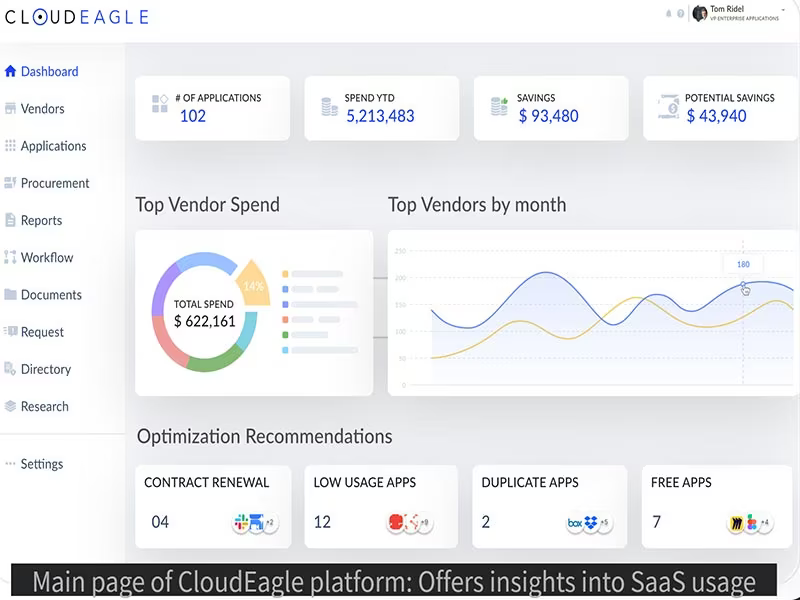Viewport: 800px width, 600px height.
Task: Click the Settings ellipsis icon
Action: click(10, 464)
